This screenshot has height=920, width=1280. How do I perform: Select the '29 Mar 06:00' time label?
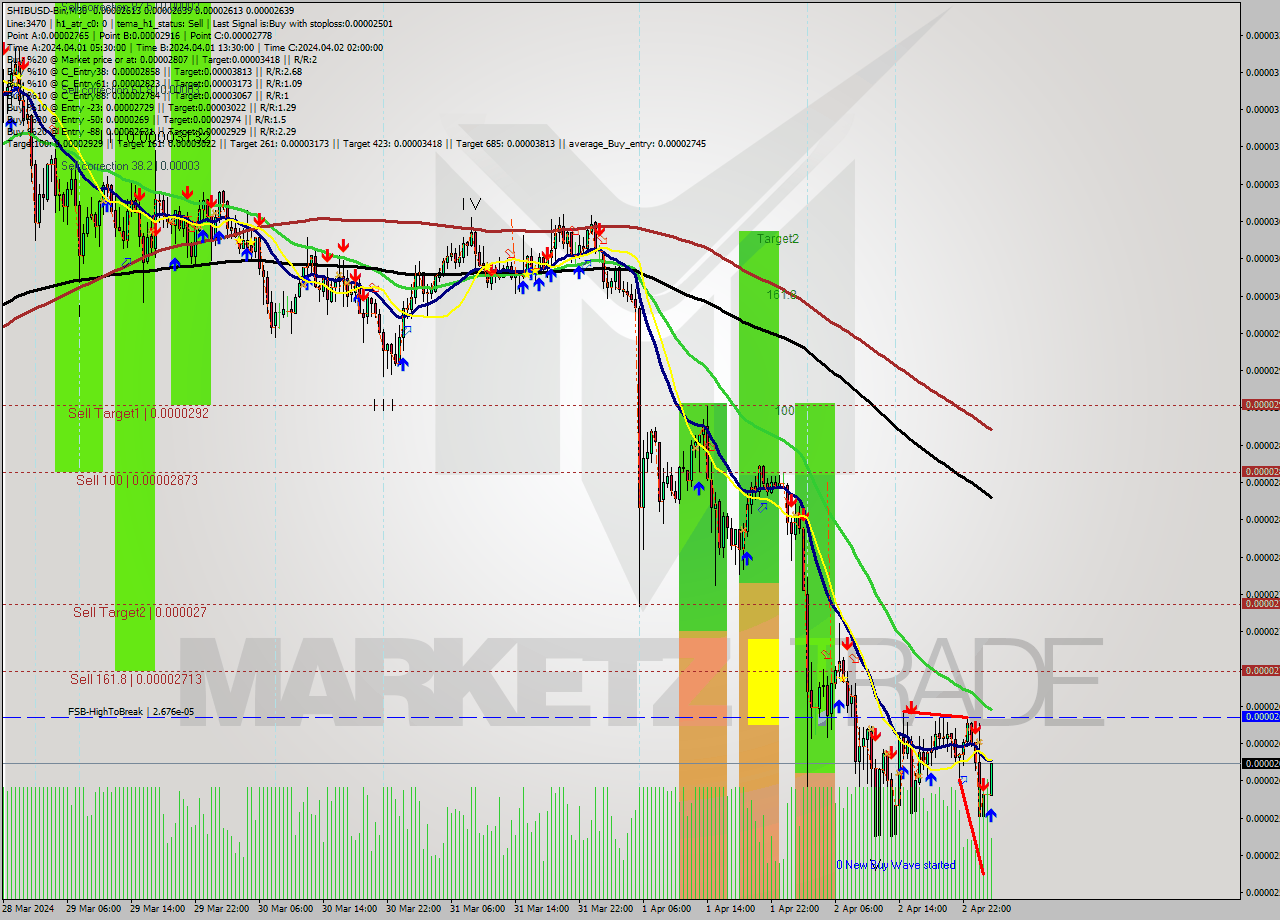click(93, 909)
